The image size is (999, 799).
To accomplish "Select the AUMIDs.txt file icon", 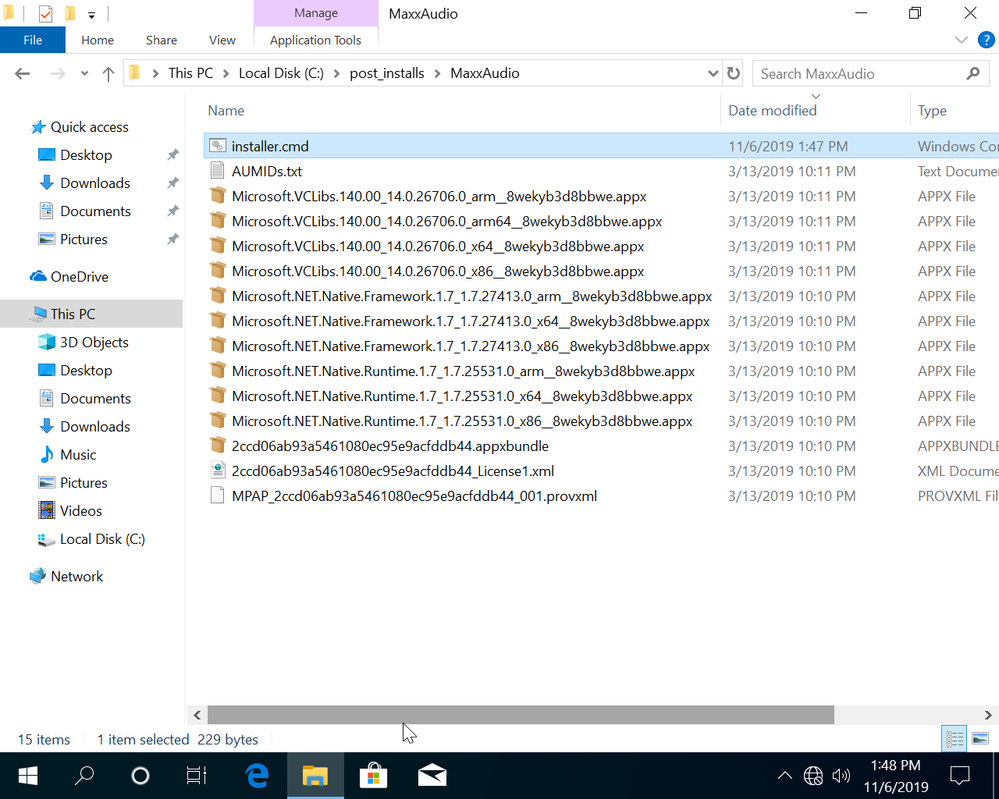I will coord(217,171).
